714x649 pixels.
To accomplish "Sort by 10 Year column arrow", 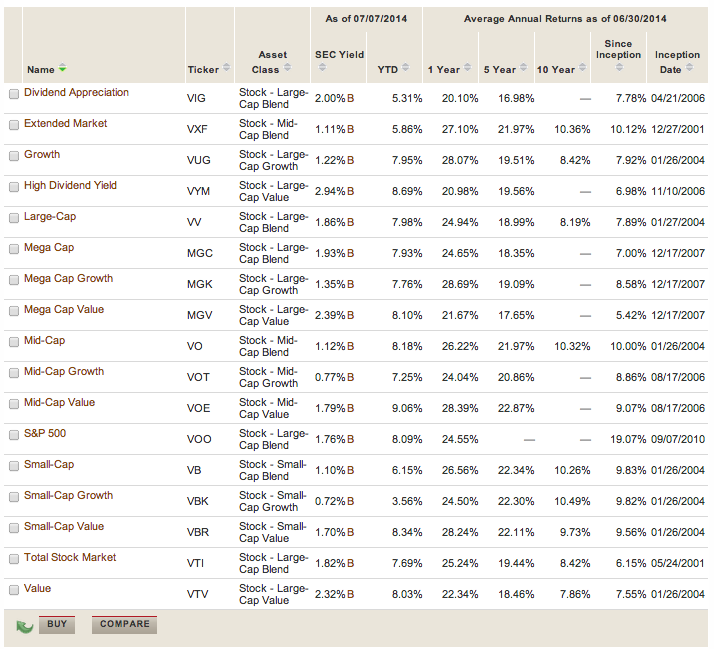I will pos(582,67).
